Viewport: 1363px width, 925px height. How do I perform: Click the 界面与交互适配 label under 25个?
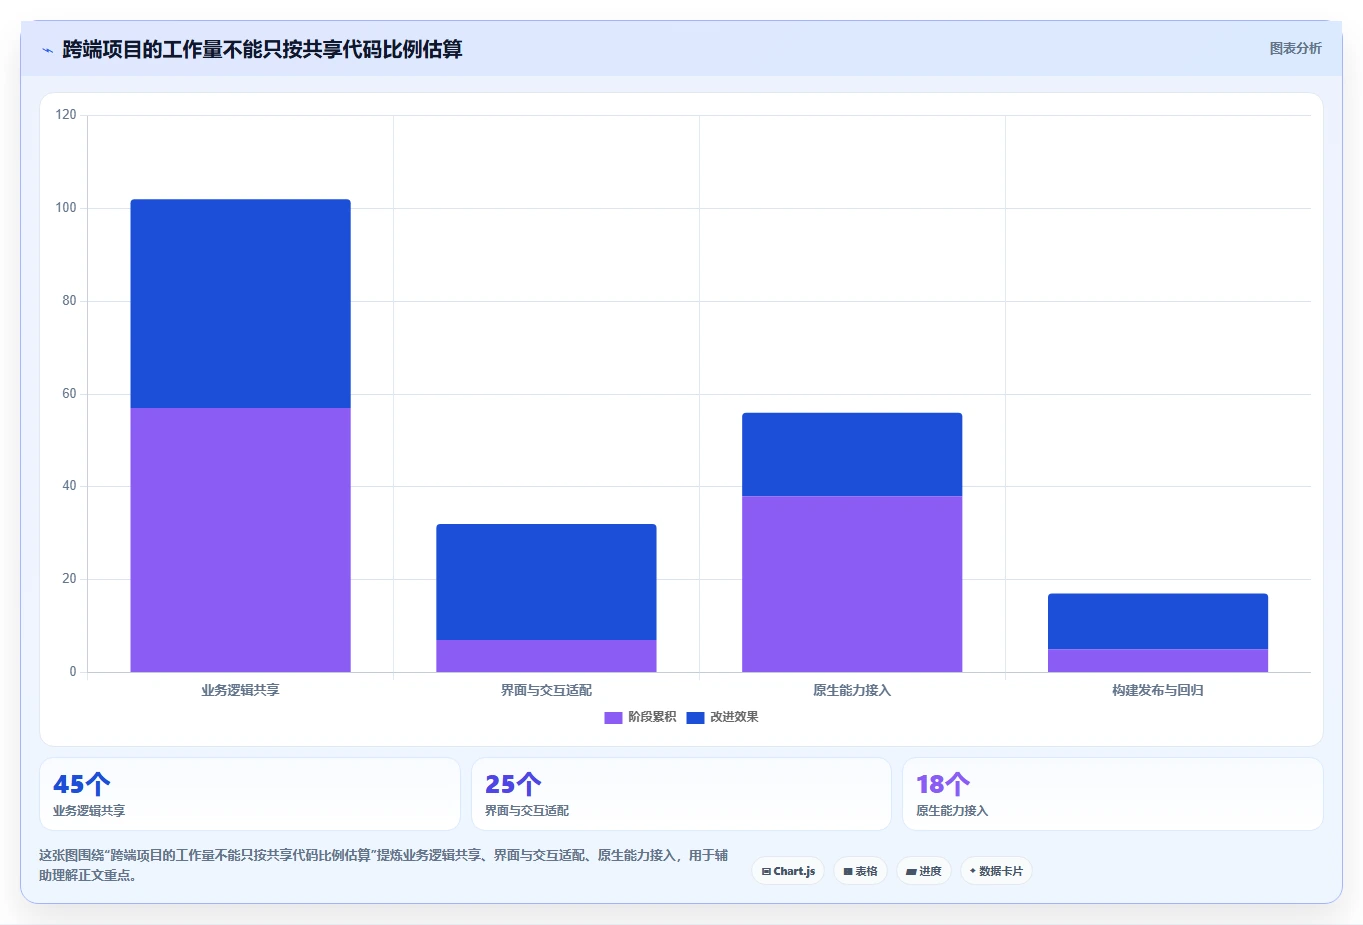[527, 811]
